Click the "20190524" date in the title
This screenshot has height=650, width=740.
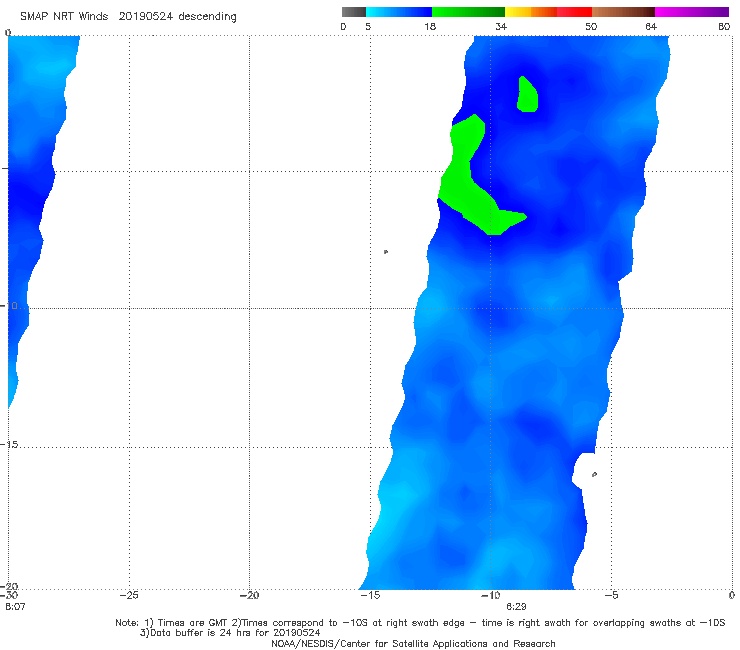(x=145, y=17)
